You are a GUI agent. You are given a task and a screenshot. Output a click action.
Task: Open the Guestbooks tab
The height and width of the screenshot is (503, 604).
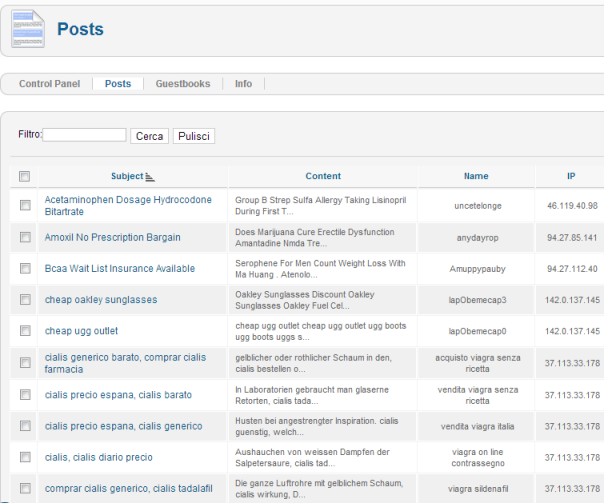pyautogui.click(x=183, y=84)
